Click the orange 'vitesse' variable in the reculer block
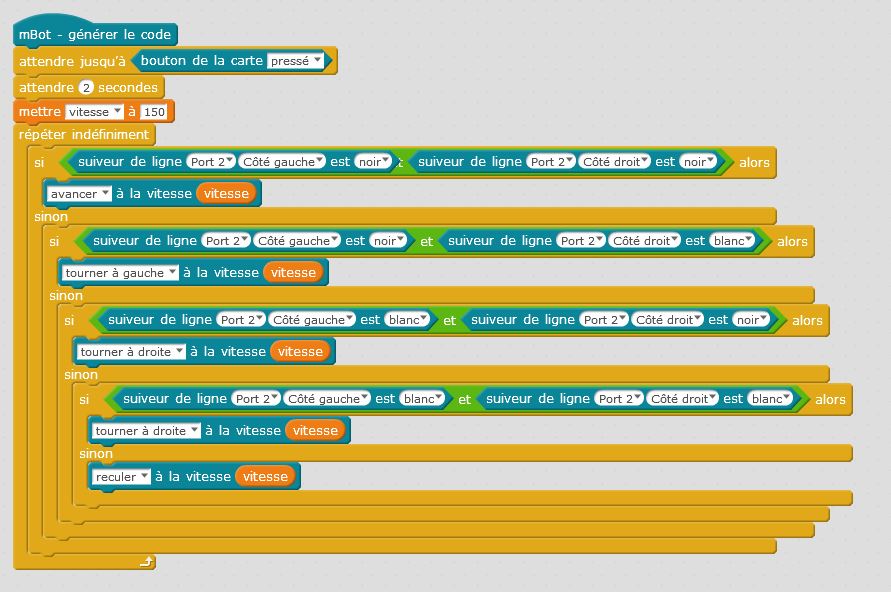 click(266, 477)
